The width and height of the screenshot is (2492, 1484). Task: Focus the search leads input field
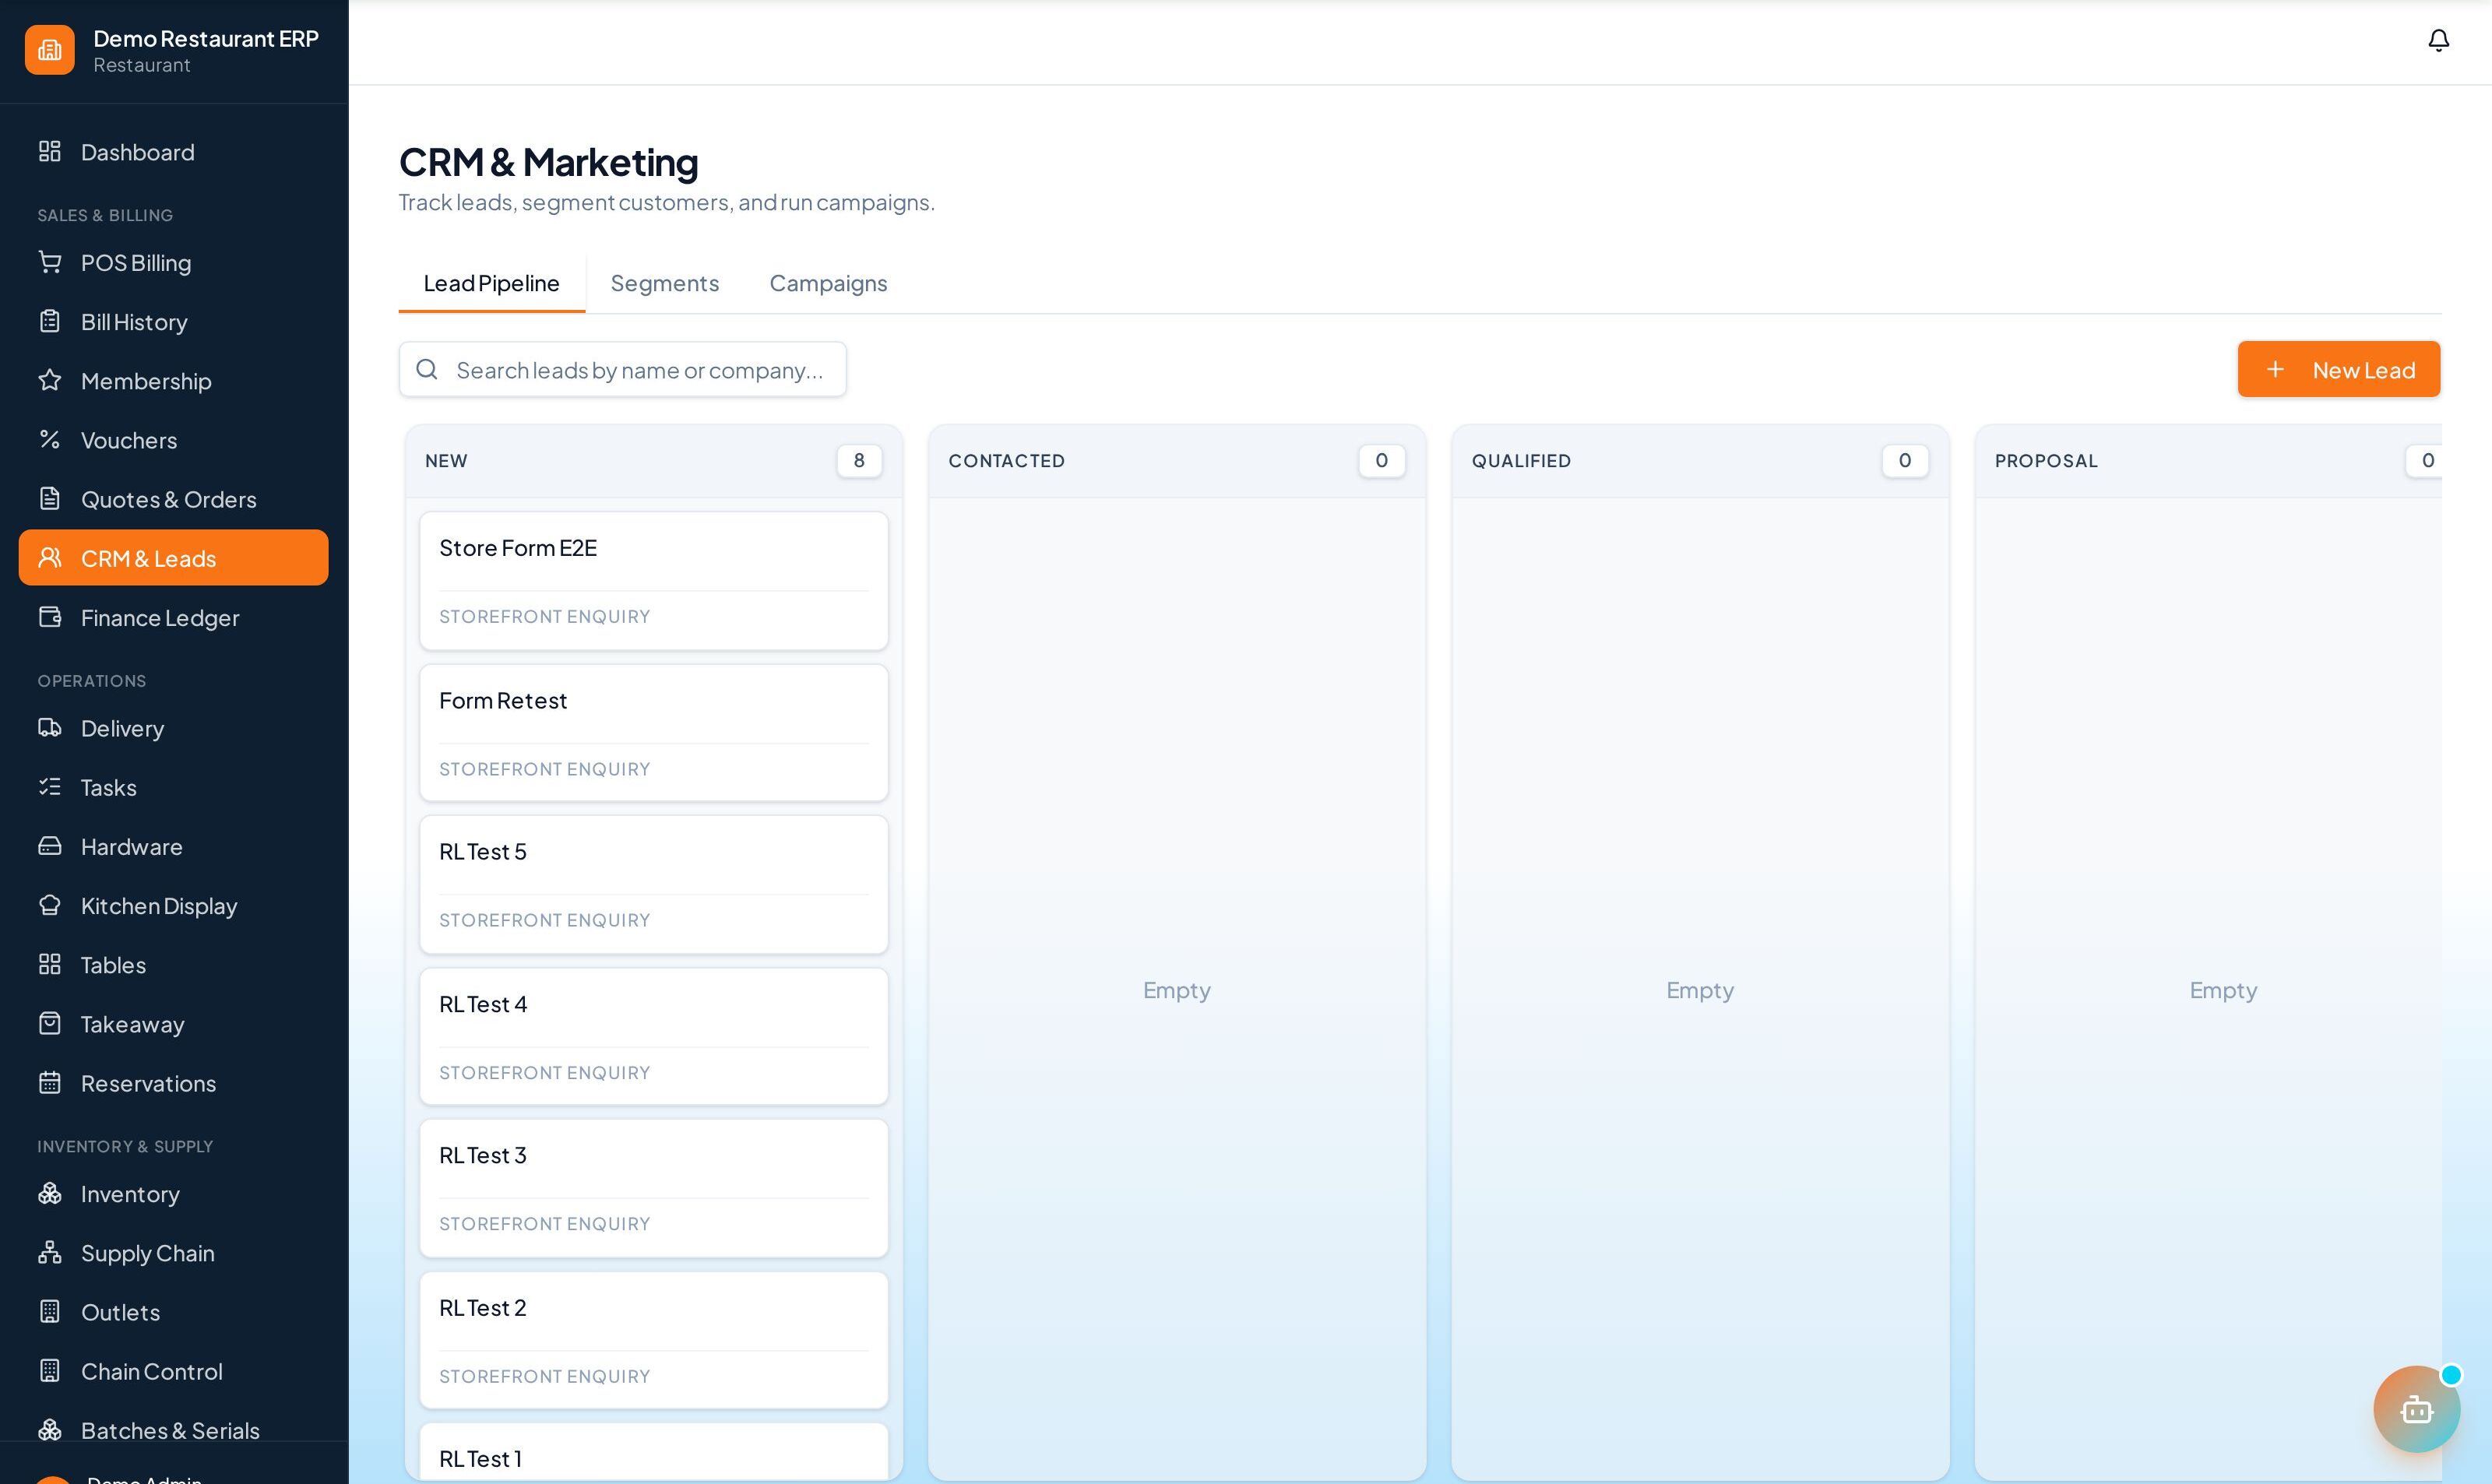622,370
